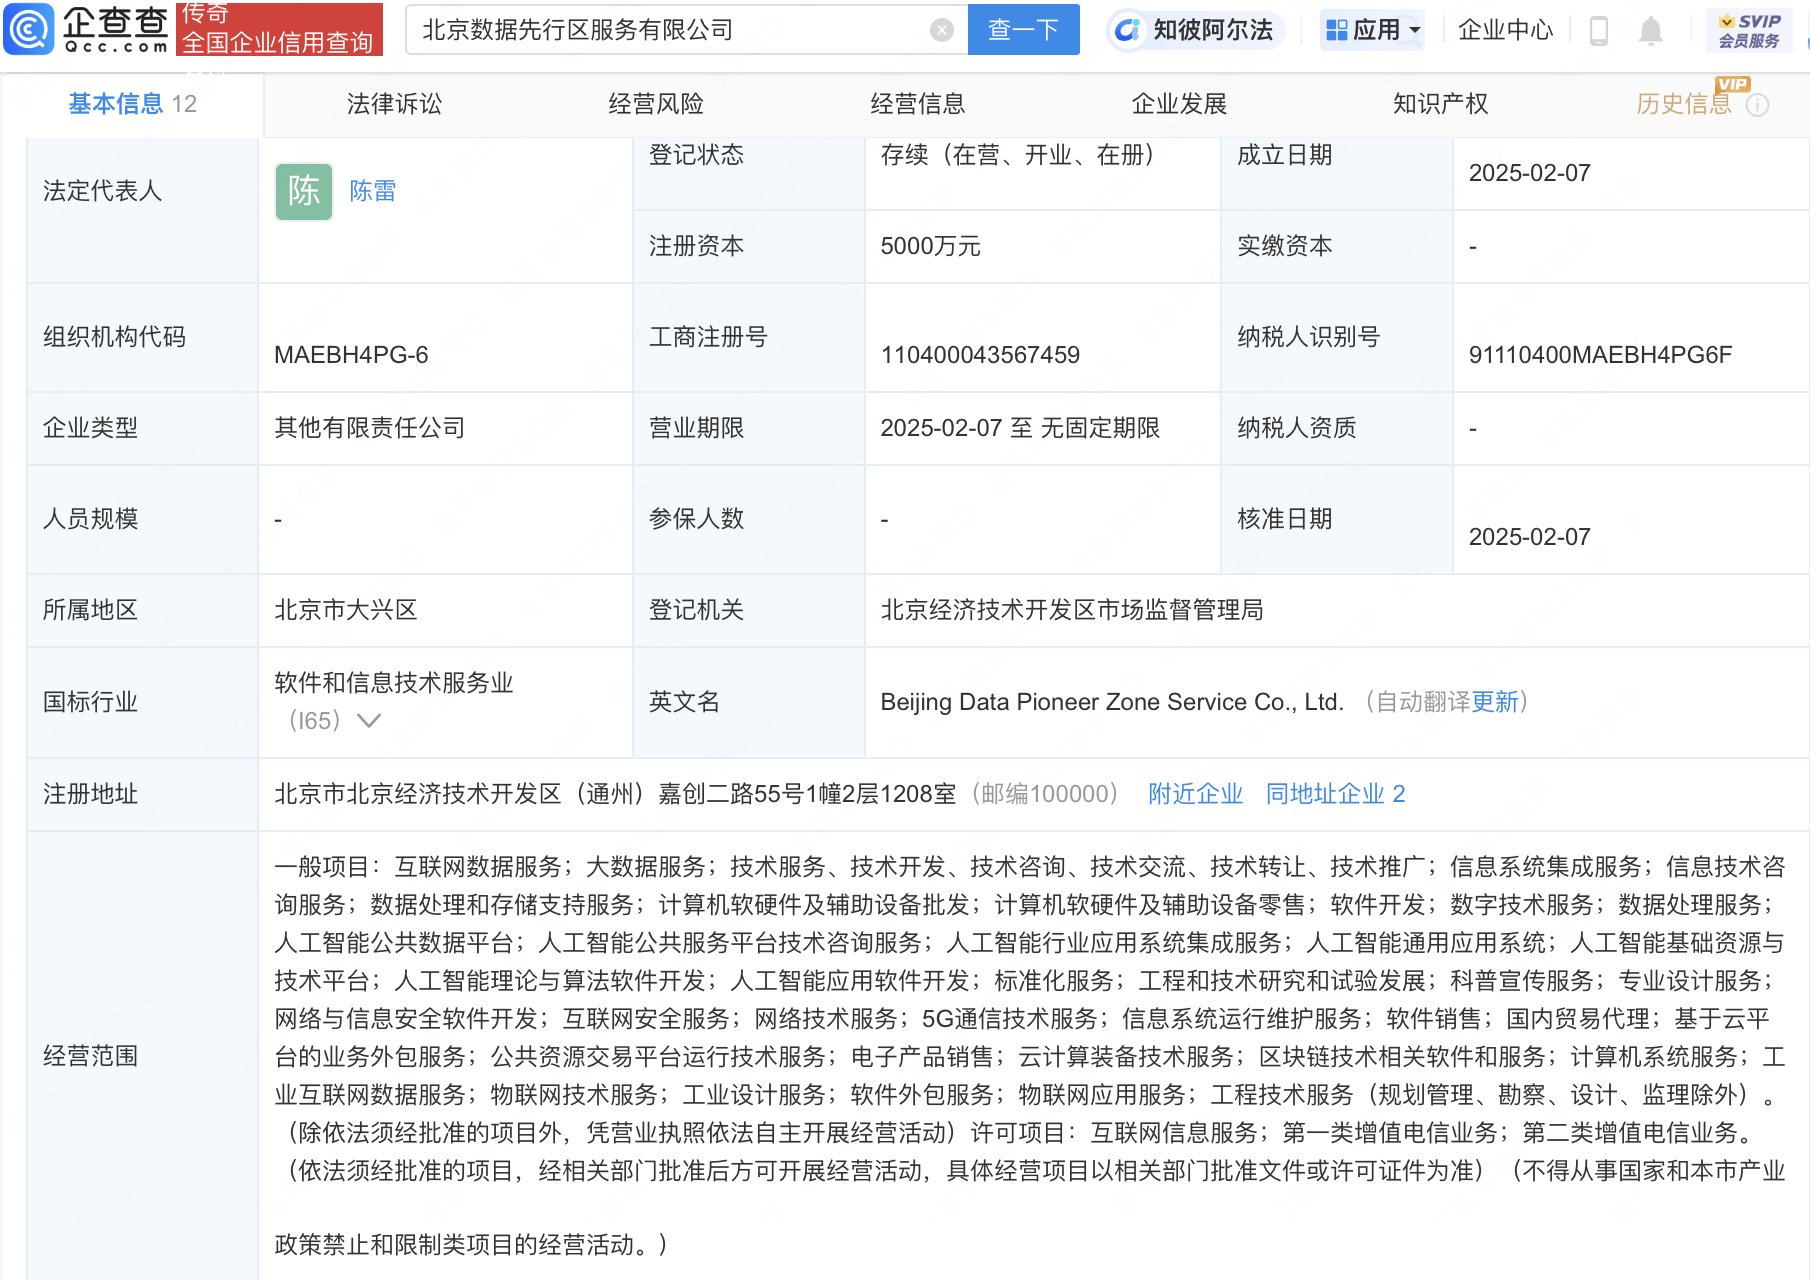Click the 知彼阿尔法 AI button
Viewport: 1810px width, 1280px height.
[1196, 30]
